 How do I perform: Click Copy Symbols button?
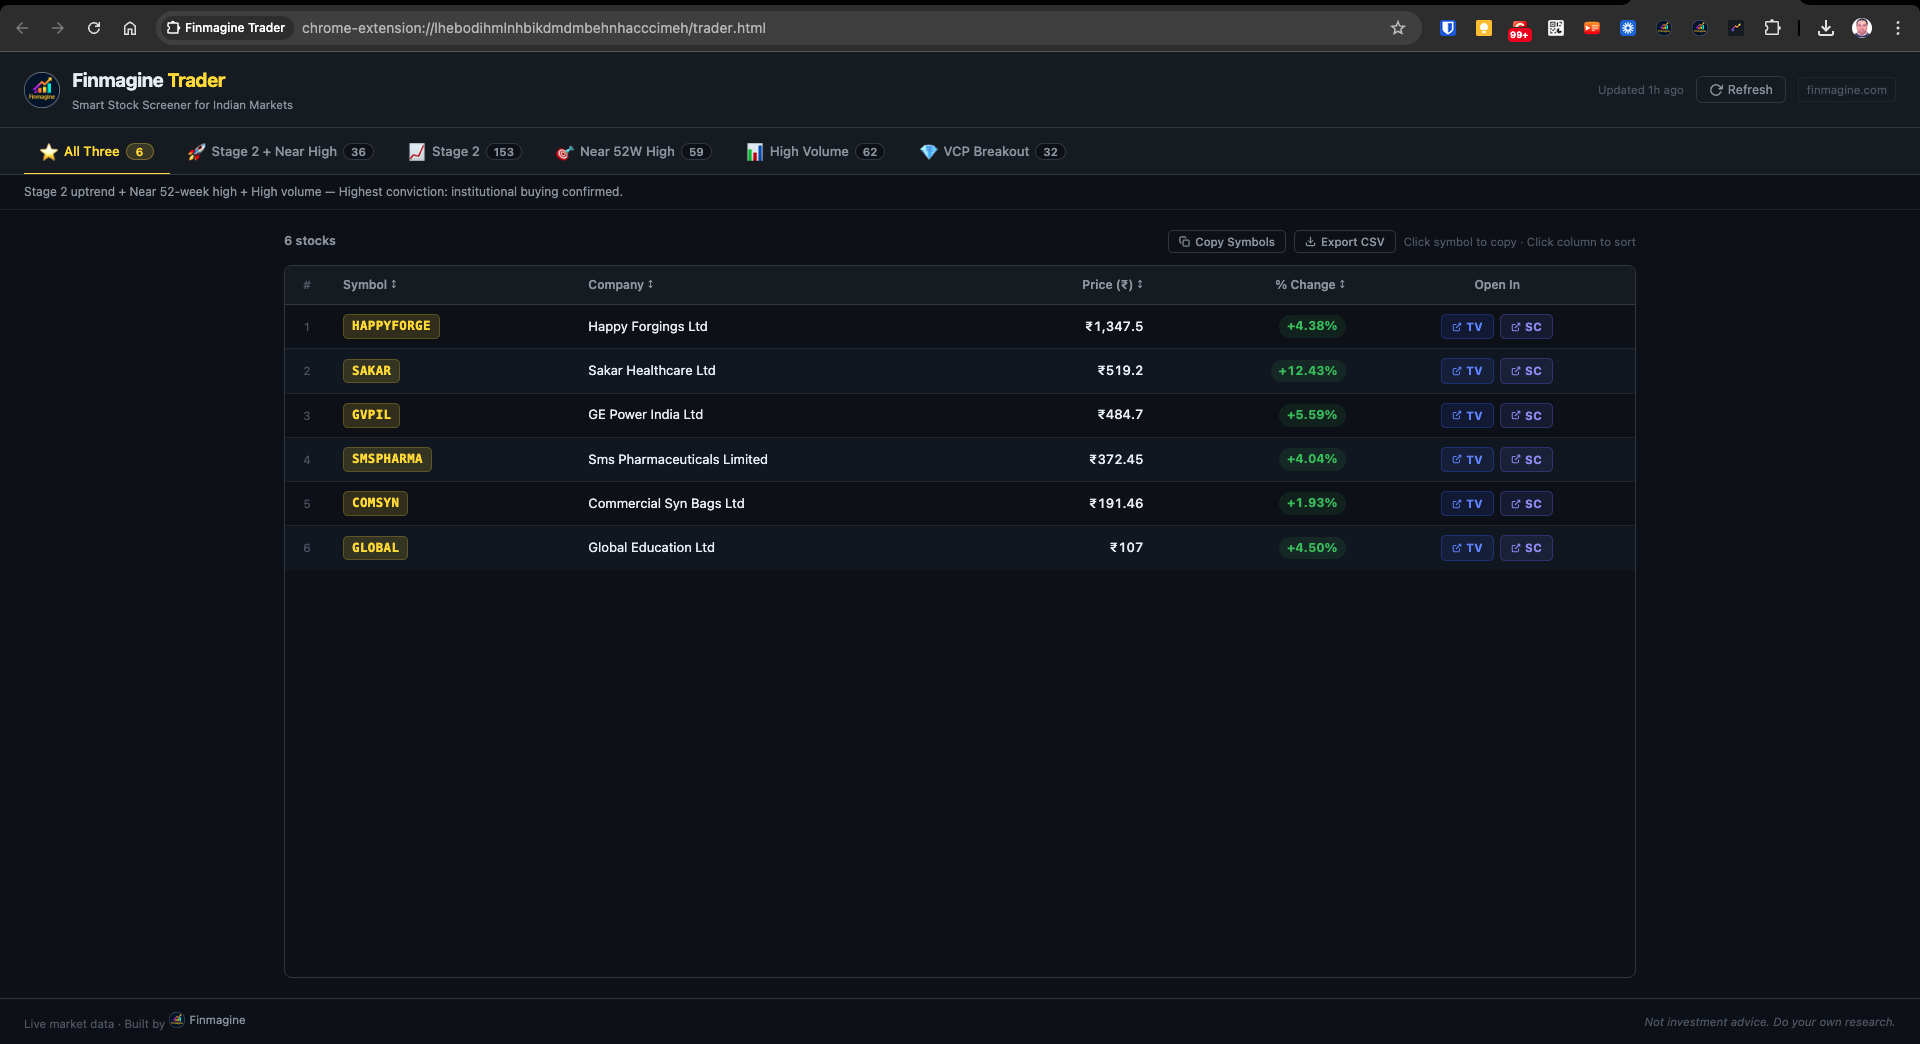(x=1226, y=242)
